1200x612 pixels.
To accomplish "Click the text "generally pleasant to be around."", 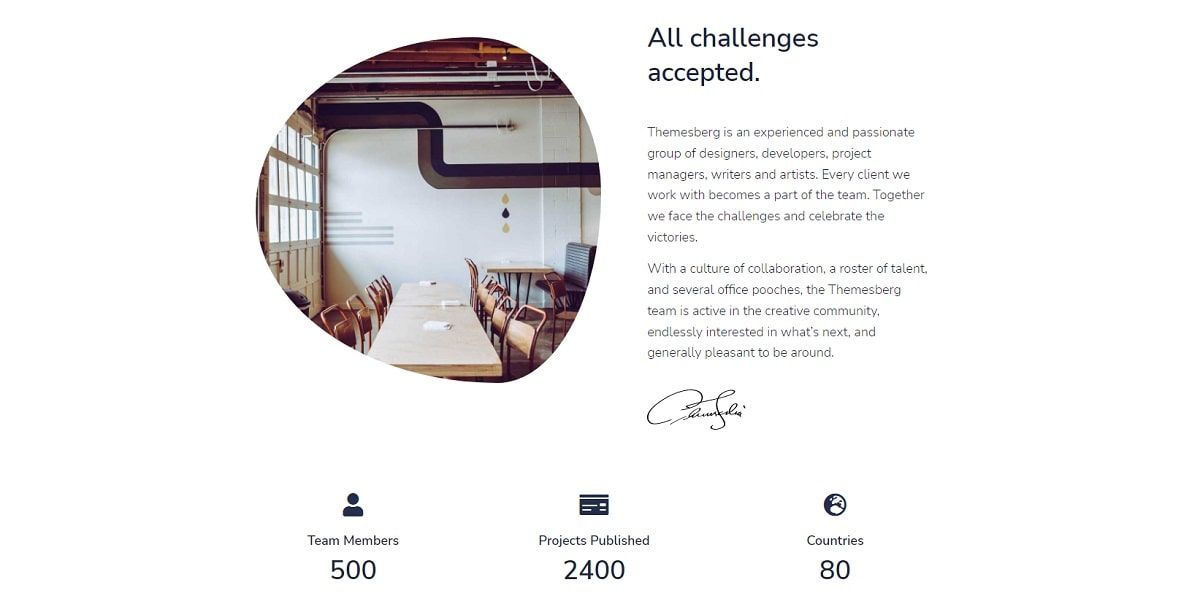I will [x=740, y=352].
